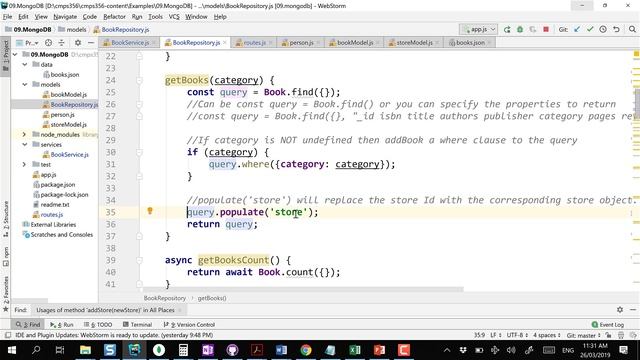Expand the node_modules folder
This screenshot has width=640, height=360.
click(x=24, y=134)
